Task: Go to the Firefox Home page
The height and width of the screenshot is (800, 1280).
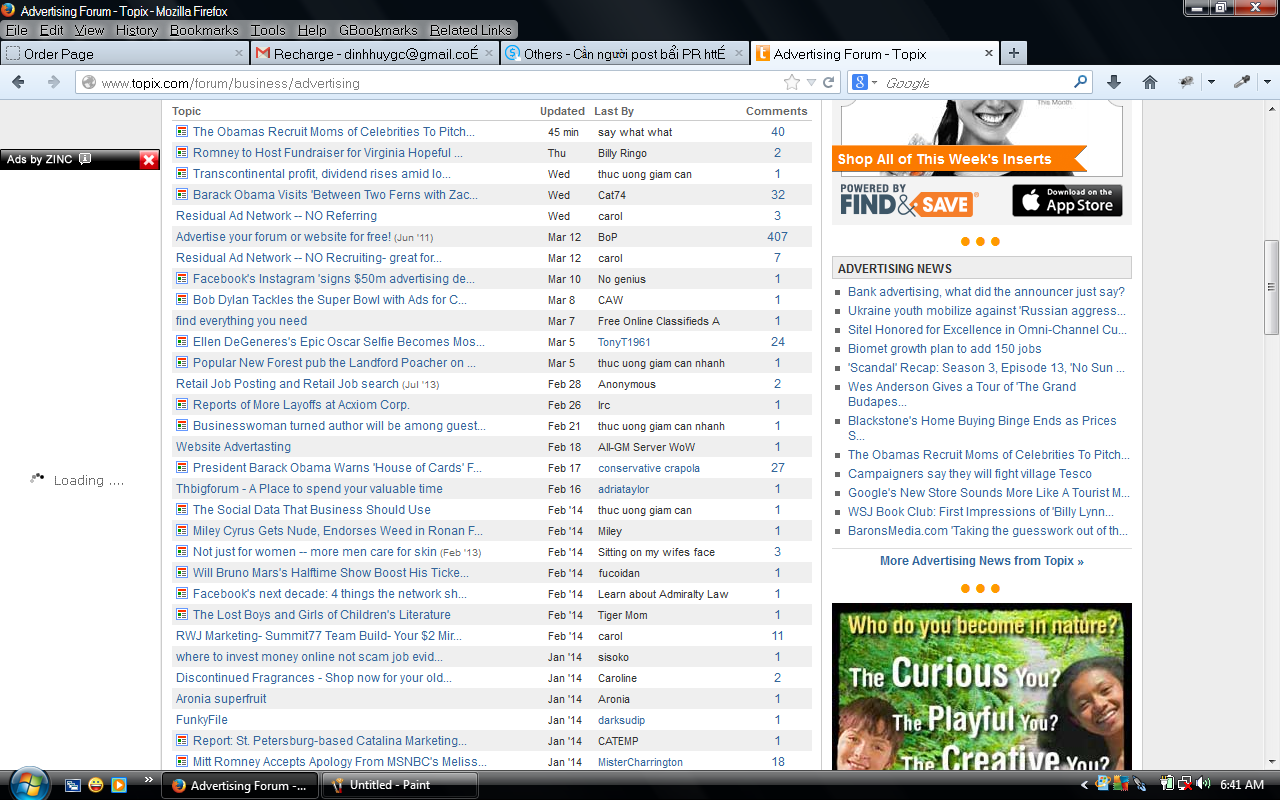Action: click(x=1150, y=82)
